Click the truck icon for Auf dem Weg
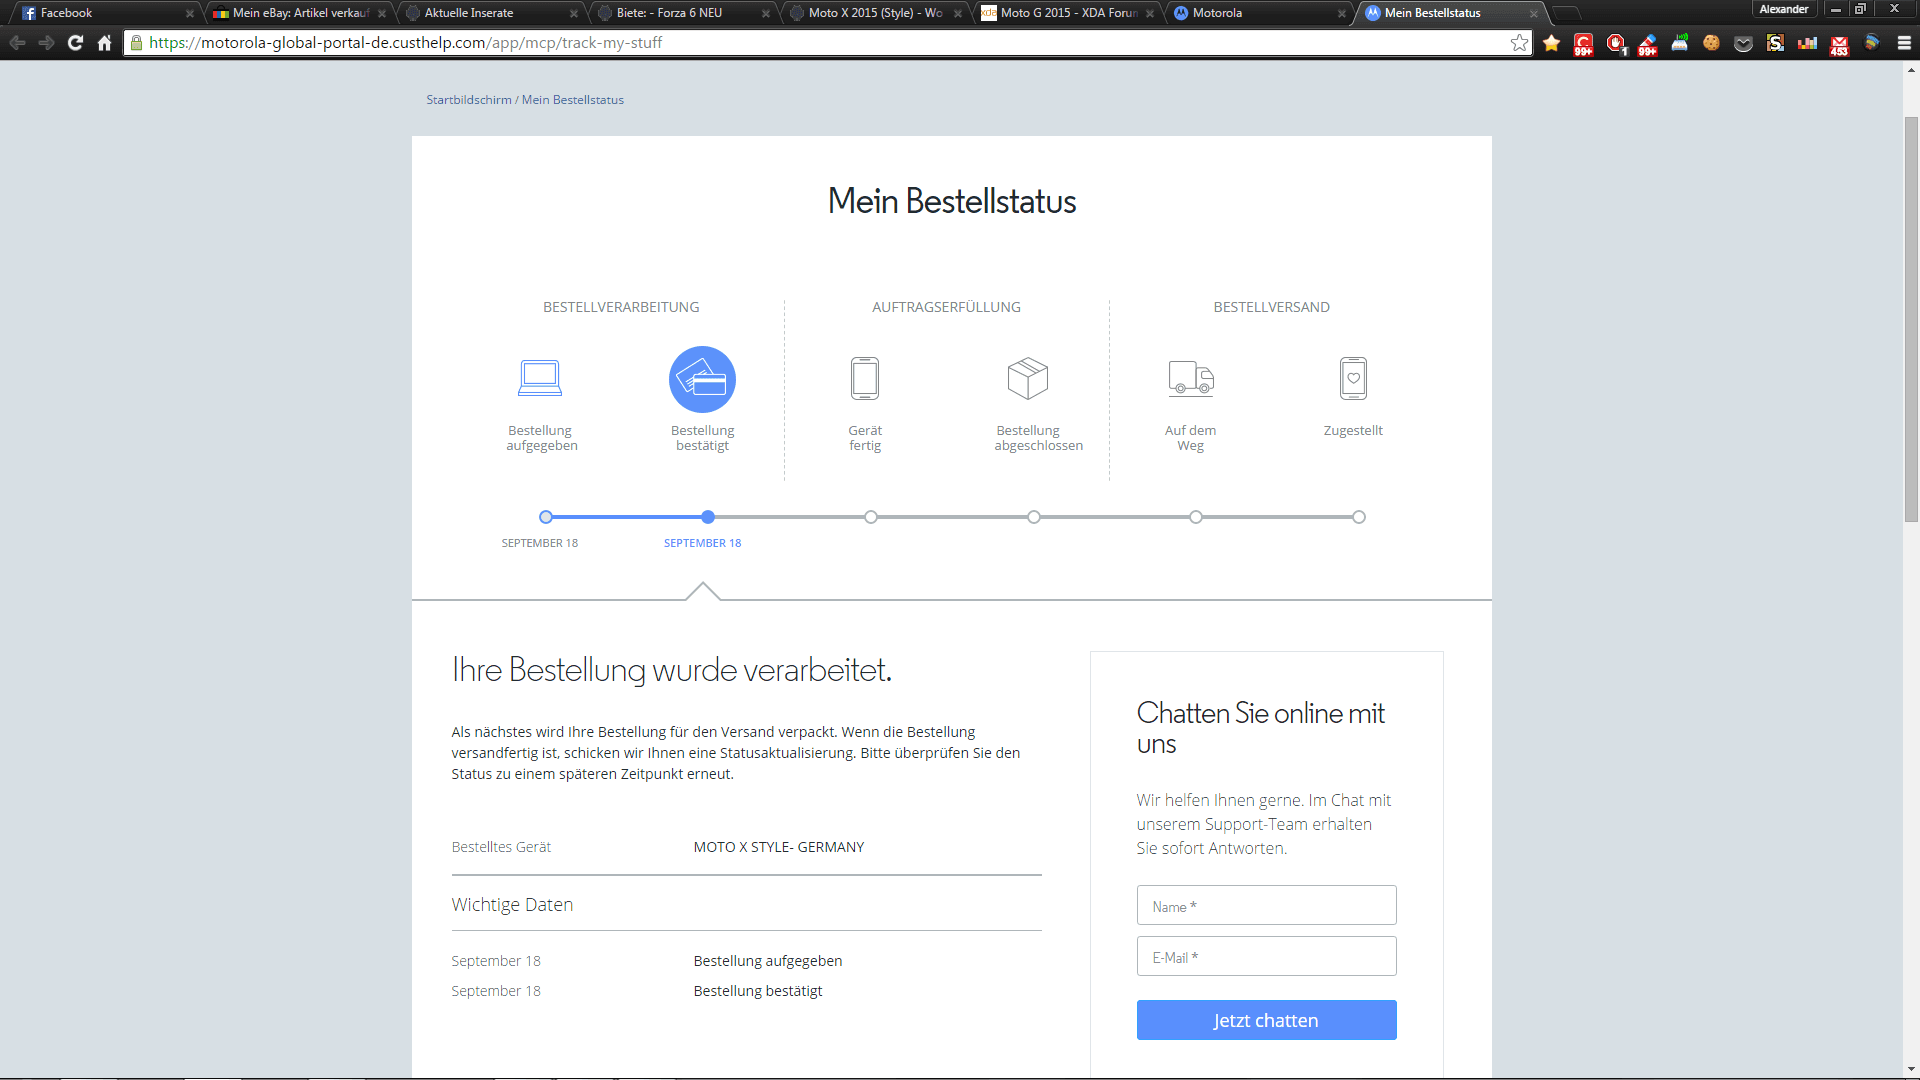The image size is (1920, 1080). click(1191, 379)
